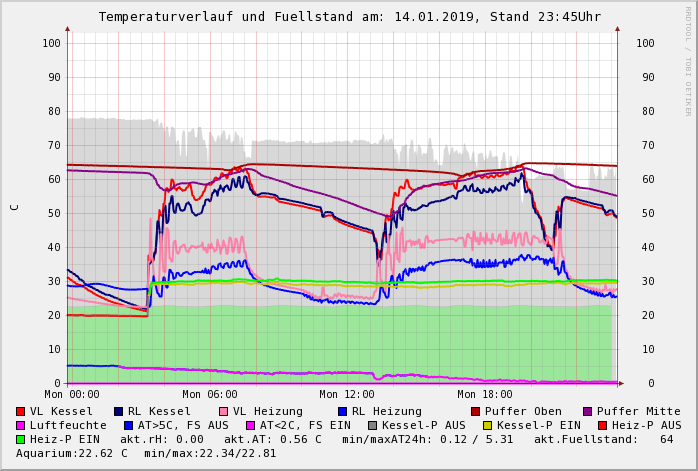Click the dark blue RL Kessel swatch
The image size is (698, 471).
click(118, 411)
